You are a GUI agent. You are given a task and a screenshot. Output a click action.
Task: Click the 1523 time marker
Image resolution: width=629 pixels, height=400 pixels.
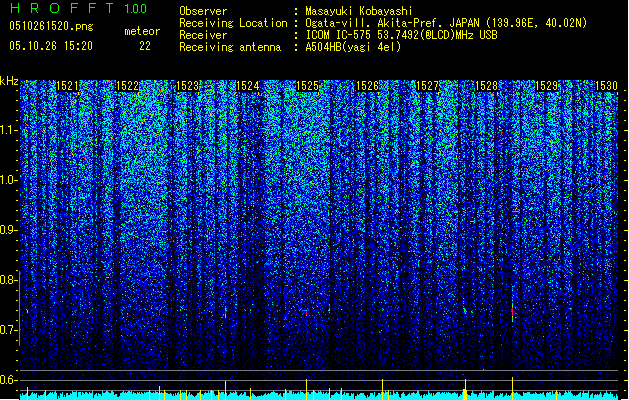(x=187, y=86)
